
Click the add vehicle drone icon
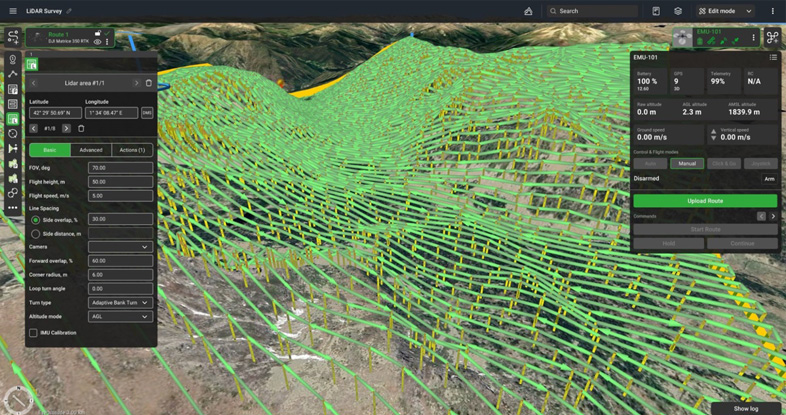tap(773, 38)
